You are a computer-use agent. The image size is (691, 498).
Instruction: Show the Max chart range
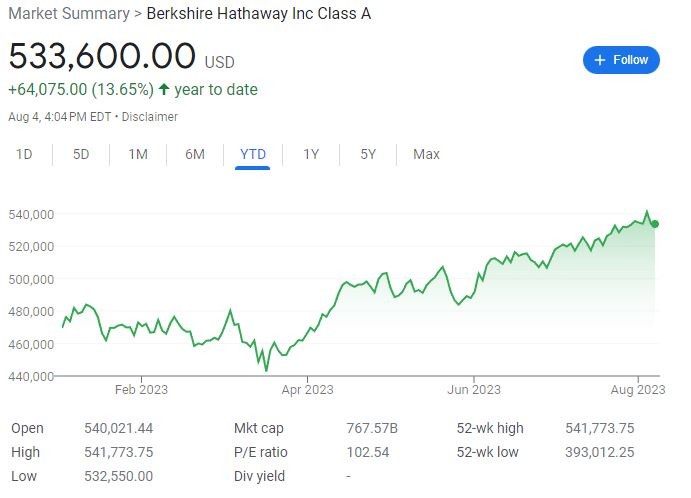click(427, 154)
